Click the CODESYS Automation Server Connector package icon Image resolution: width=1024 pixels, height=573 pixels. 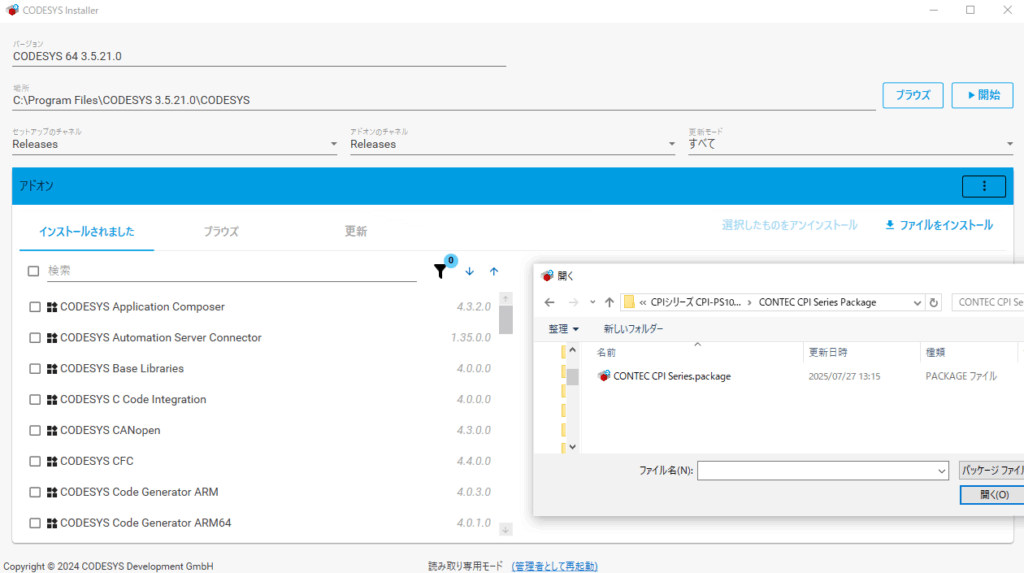coord(52,338)
